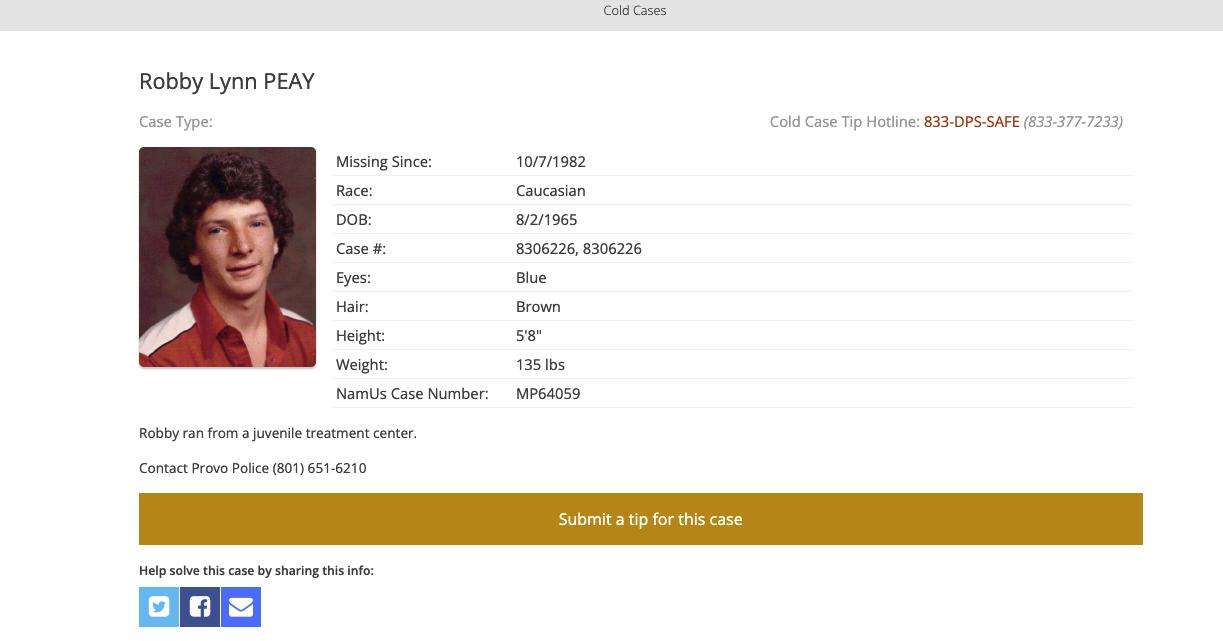Viewport: 1223px width, 641px height.
Task: Select the Height 5'8" row
Action: coord(529,335)
